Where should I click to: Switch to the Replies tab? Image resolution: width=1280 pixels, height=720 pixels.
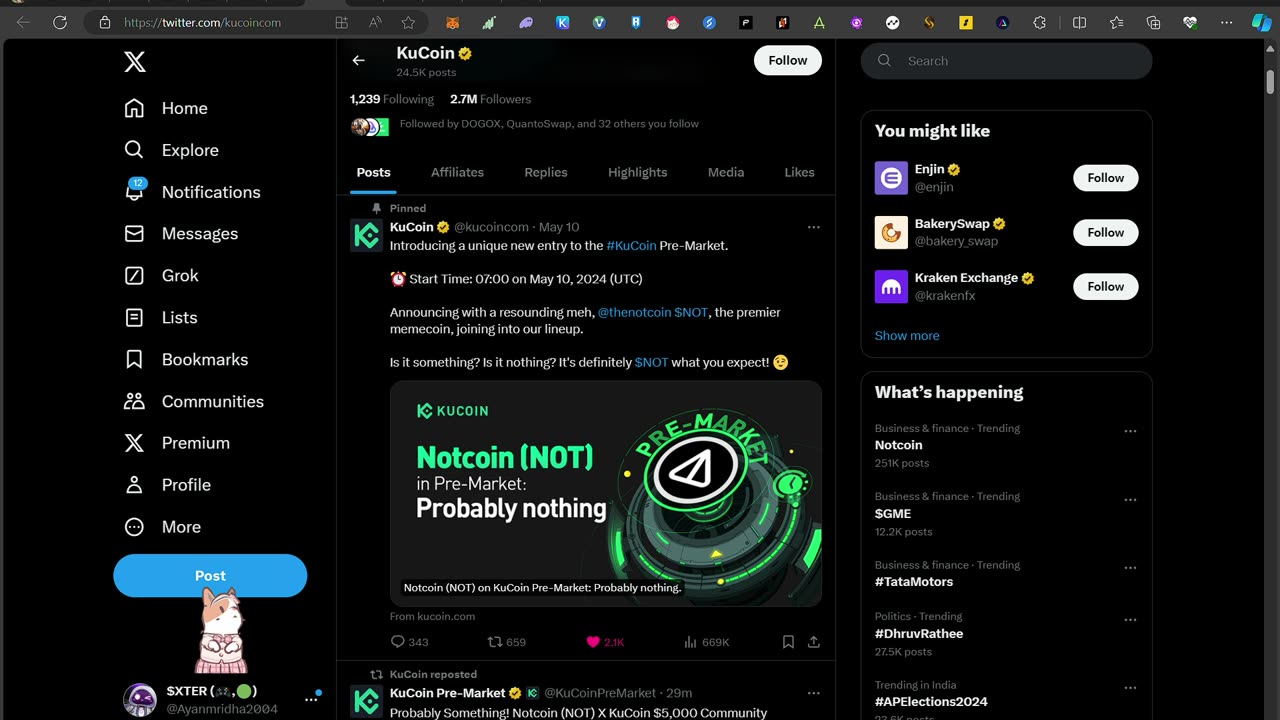click(546, 172)
